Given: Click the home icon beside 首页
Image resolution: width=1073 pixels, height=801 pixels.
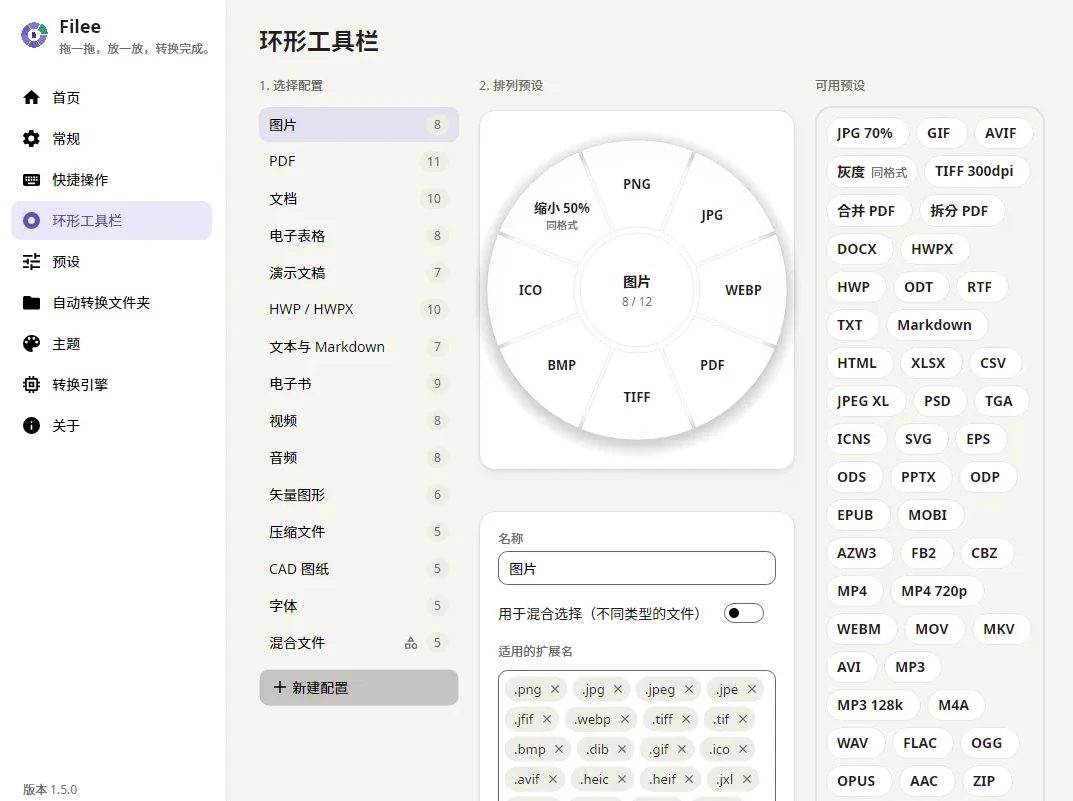Looking at the screenshot, I should 31,97.
